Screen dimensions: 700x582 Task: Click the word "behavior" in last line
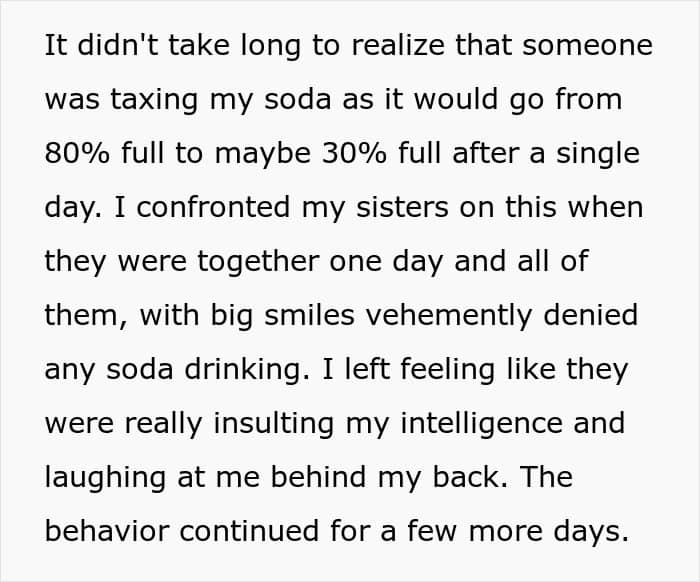[107, 531]
